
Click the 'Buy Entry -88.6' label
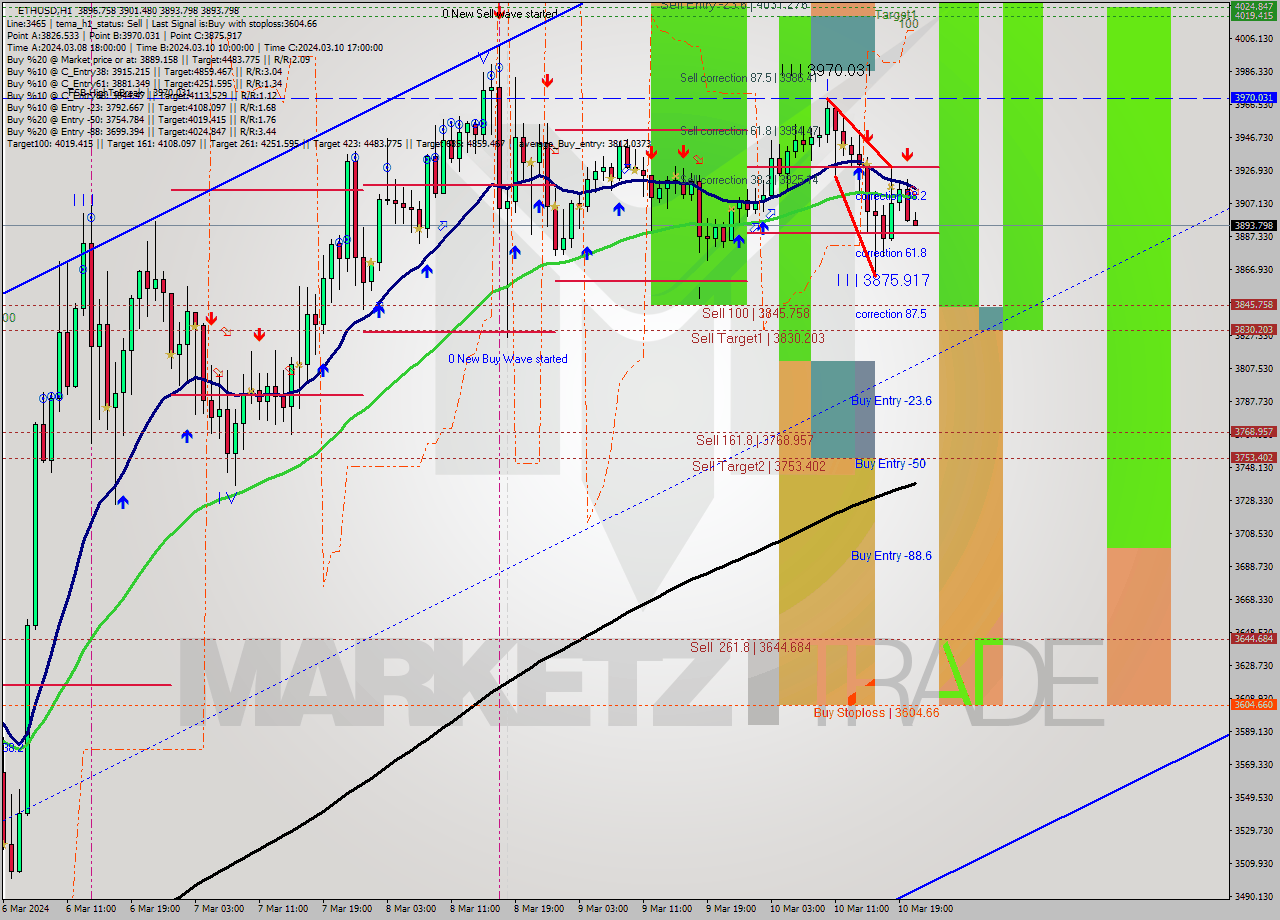891,556
